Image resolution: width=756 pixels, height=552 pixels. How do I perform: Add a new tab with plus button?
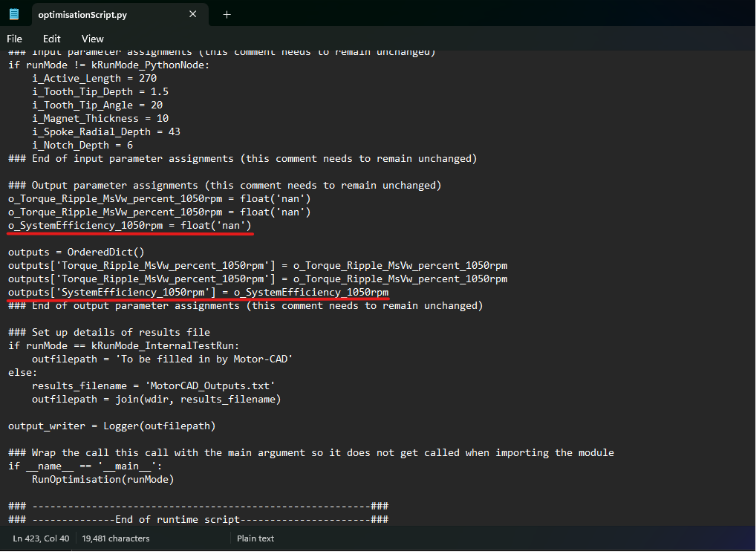(227, 14)
